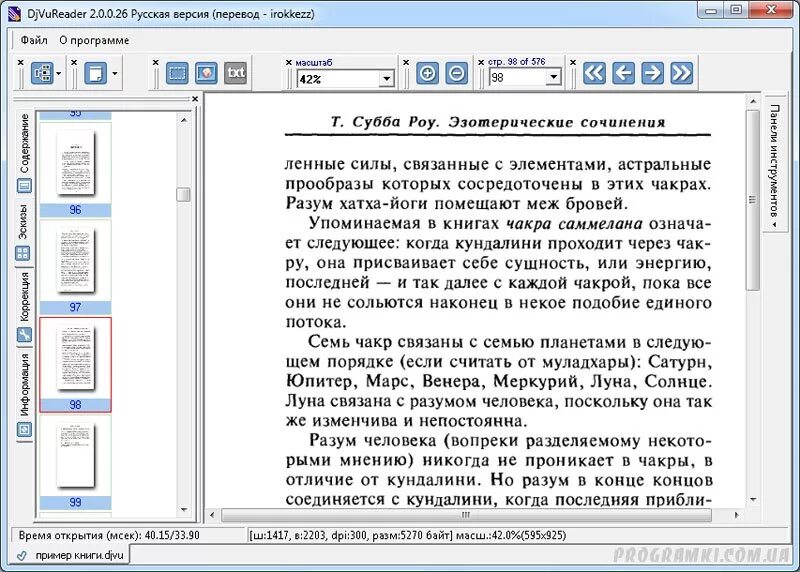The height and width of the screenshot is (572, 800).
Task: Open the Файл menu
Action: [x=34, y=40]
